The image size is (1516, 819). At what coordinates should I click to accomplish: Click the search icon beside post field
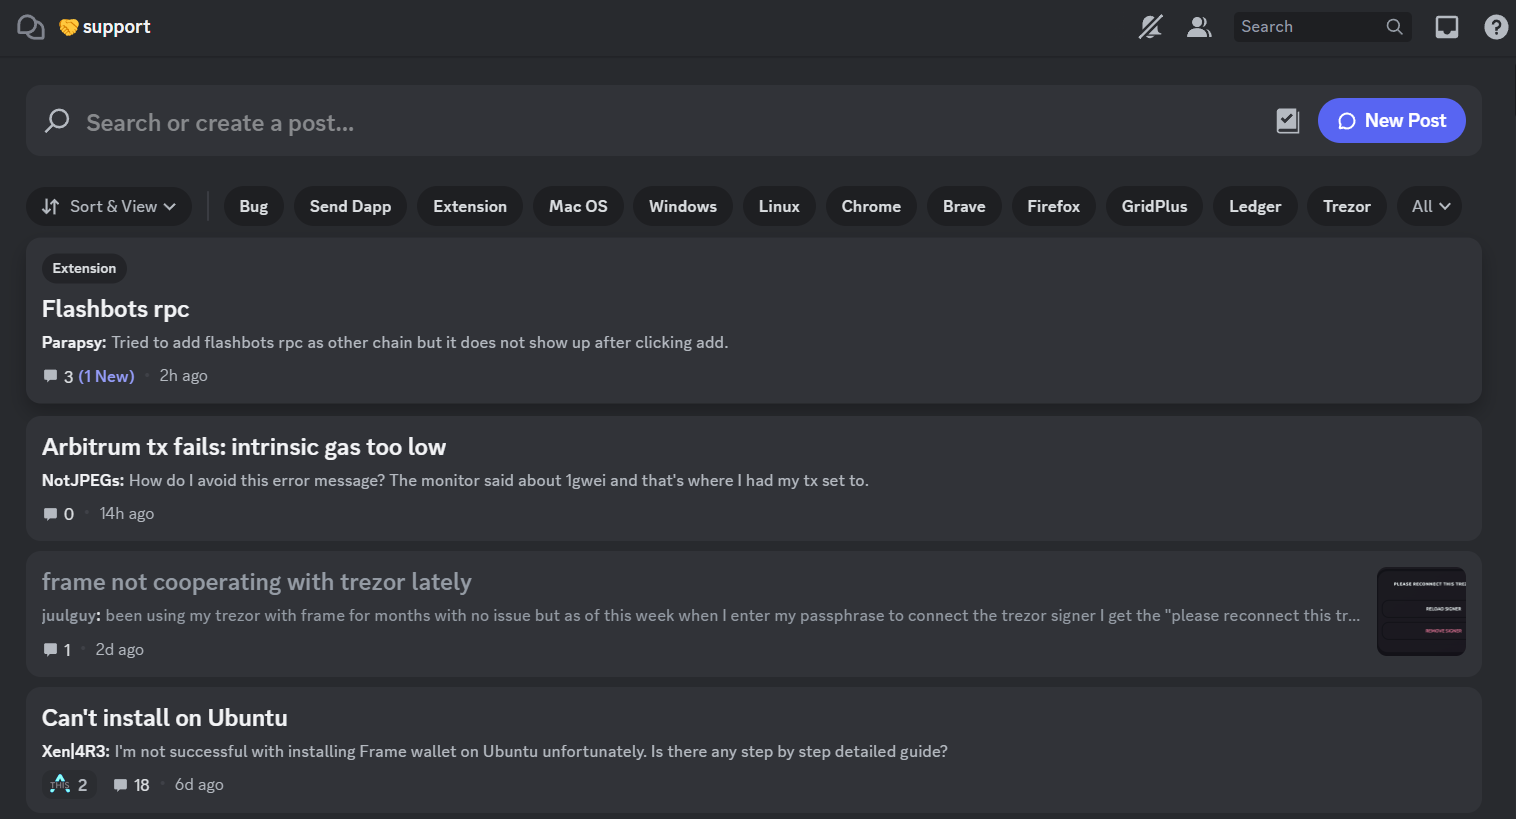coord(57,121)
